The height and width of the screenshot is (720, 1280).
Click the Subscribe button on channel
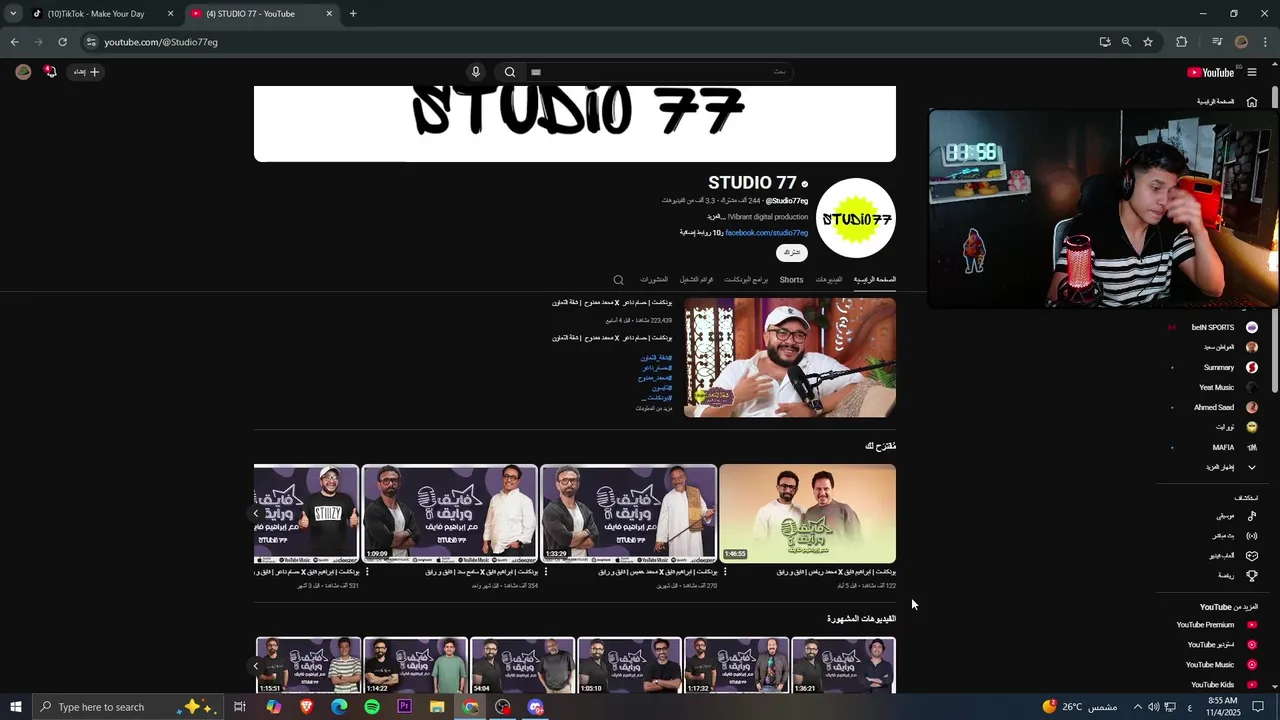point(791,253)
